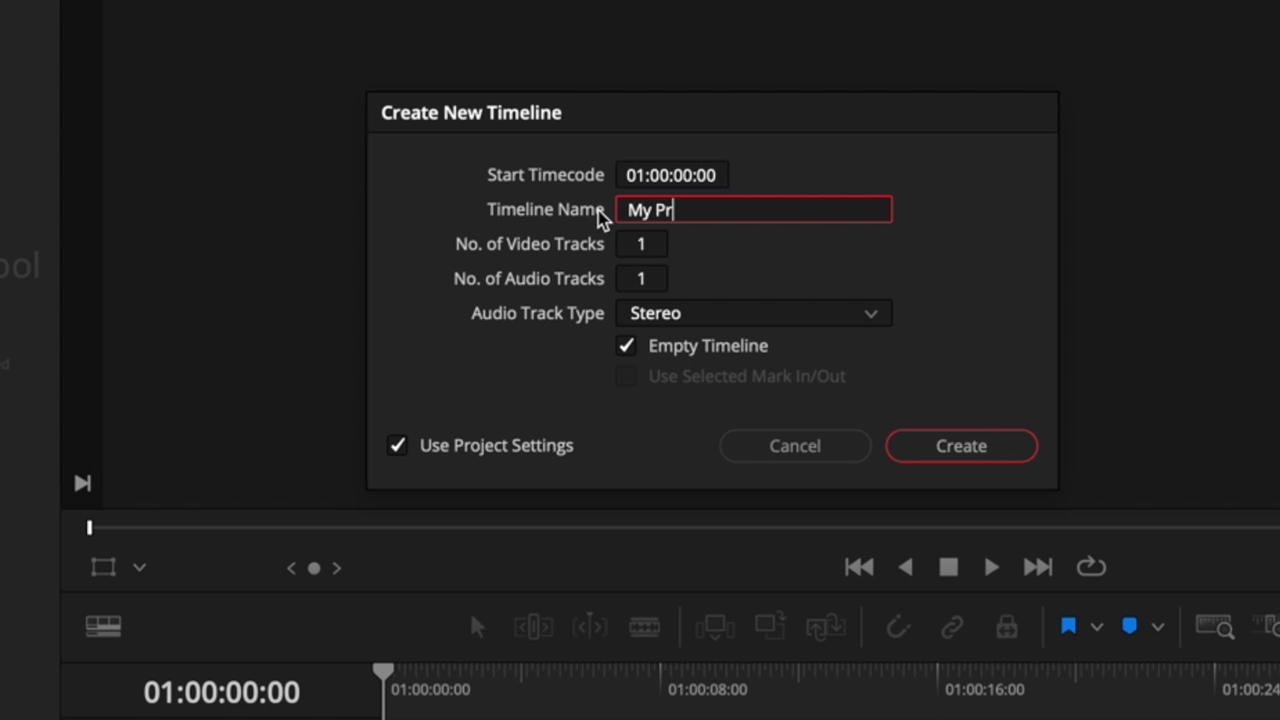
Task: Expand the marker color dropdown arrow
Action: pos(1157,627)
